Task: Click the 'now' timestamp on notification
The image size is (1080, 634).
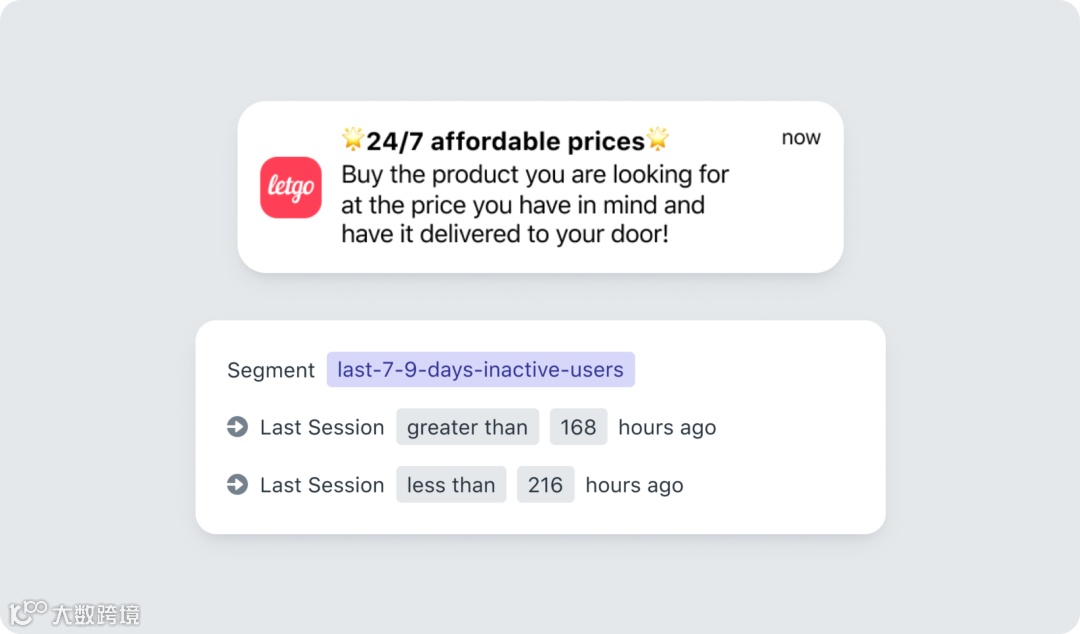Action: coord(801,138)
